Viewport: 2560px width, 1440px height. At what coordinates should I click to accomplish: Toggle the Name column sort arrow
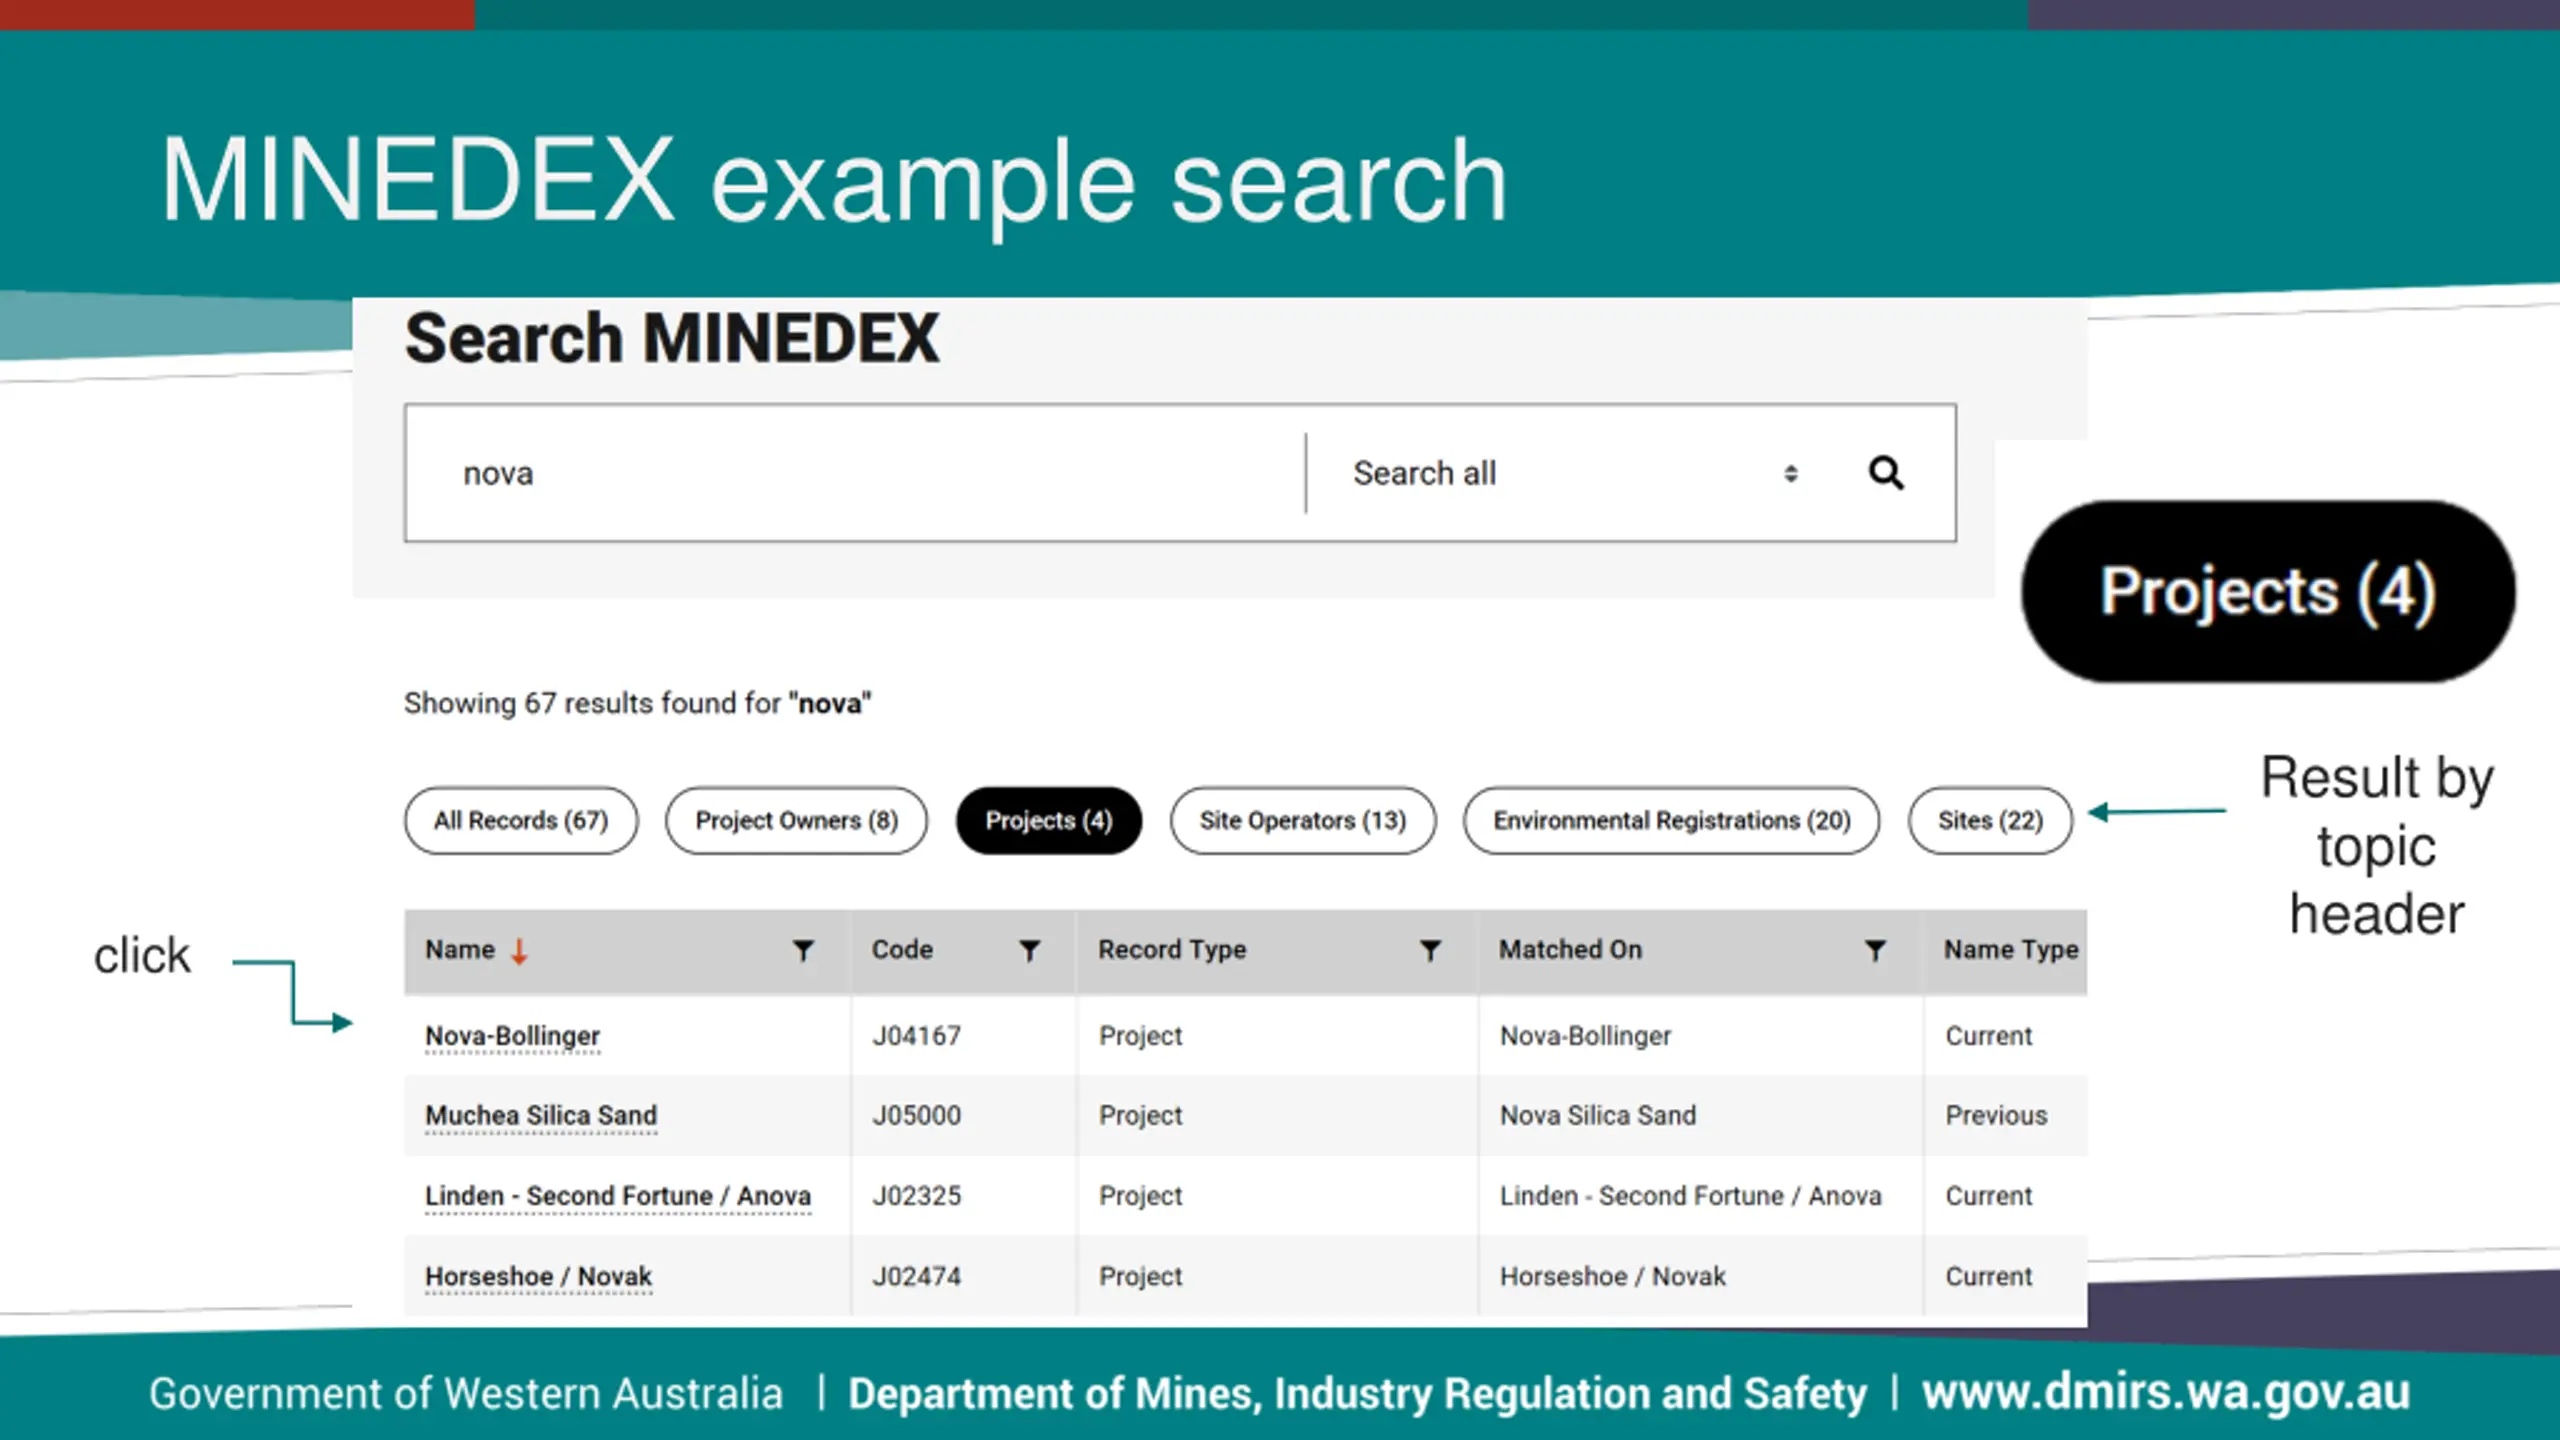click(x=518, y=951)
